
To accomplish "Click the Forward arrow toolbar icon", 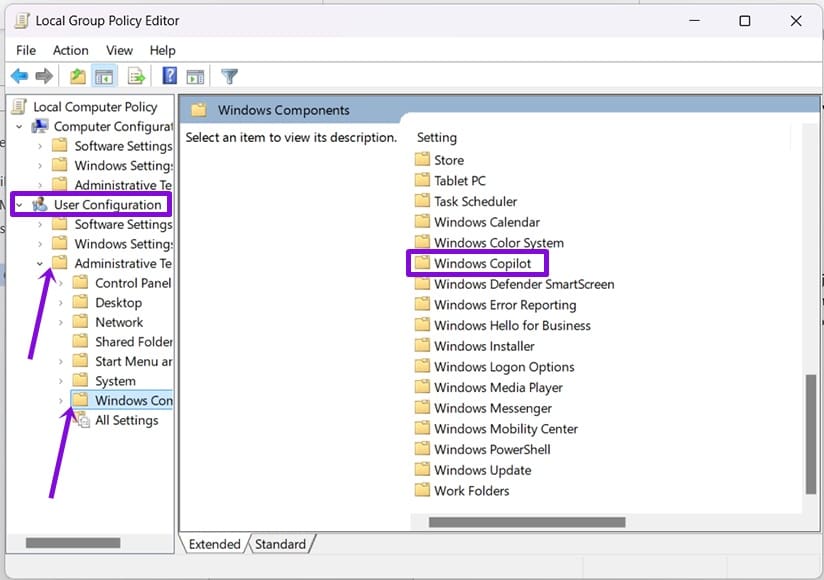I will (x=44, y=76).
